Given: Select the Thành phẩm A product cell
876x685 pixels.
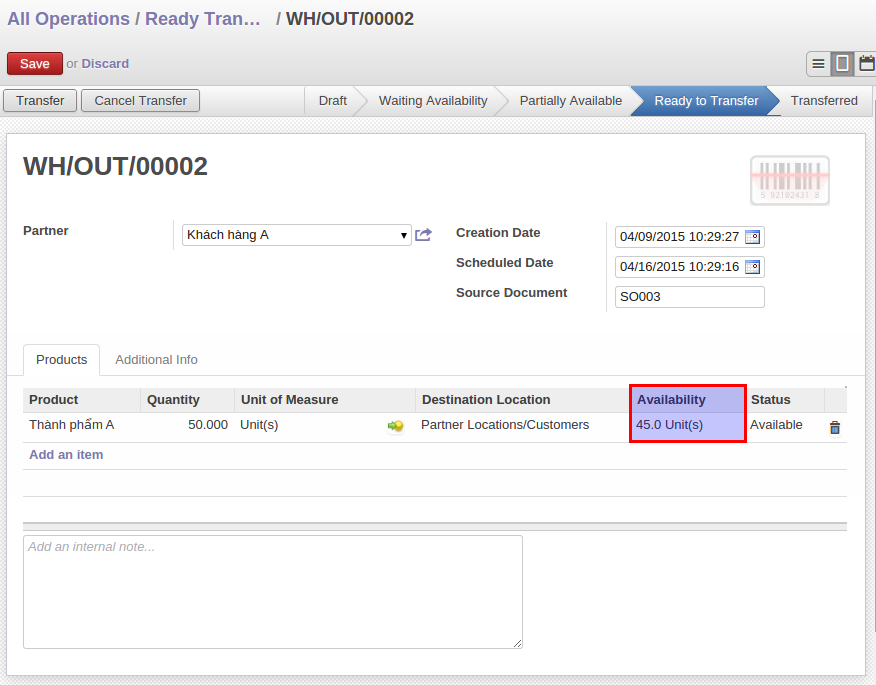Looking at the screenshot, I should click(x=82, y=425).
